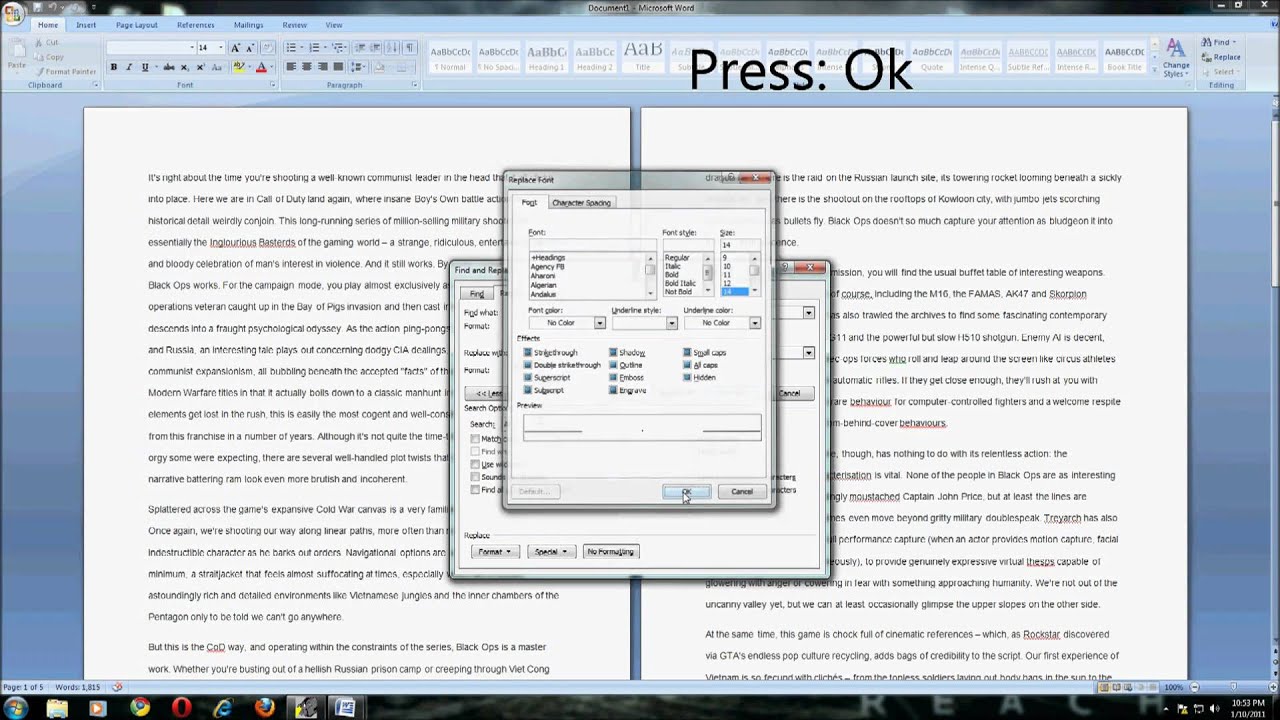Click the Change Styles icon
This screenshot has width=1280, height=720.
pyautogui.click(x=1175, y=58)
